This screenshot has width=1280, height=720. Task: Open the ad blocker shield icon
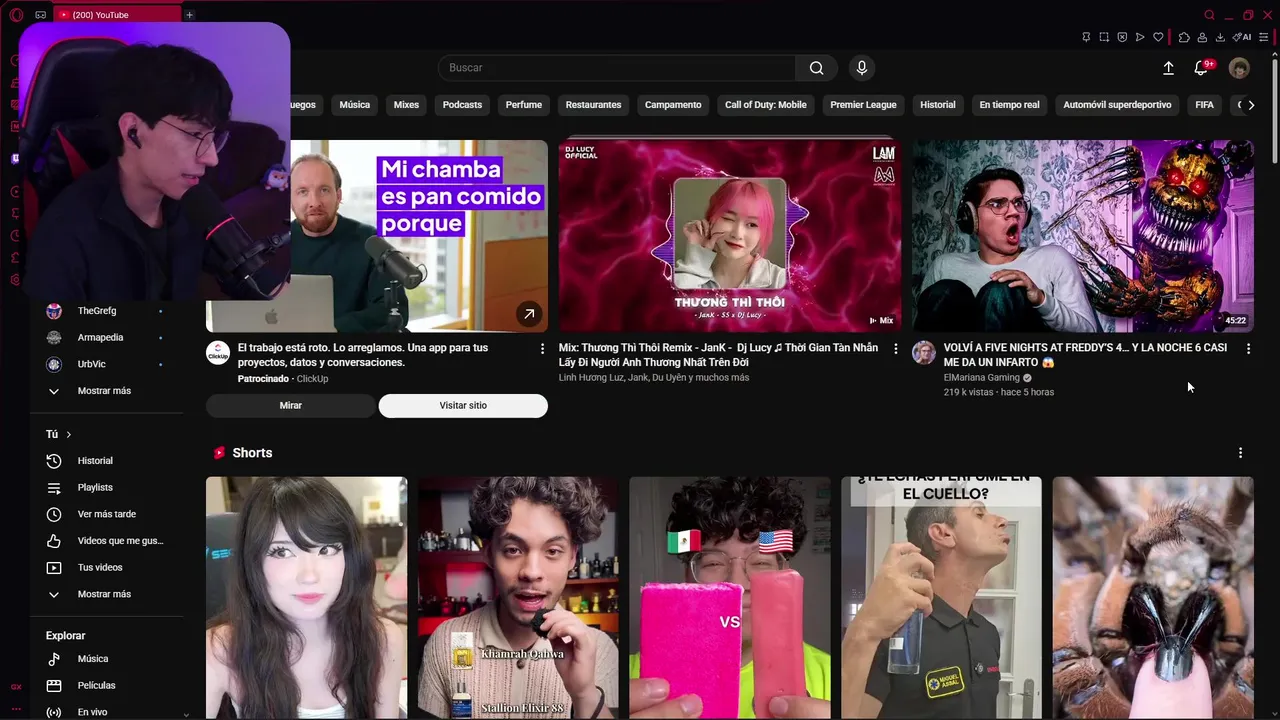click(x=1122, y=37)
